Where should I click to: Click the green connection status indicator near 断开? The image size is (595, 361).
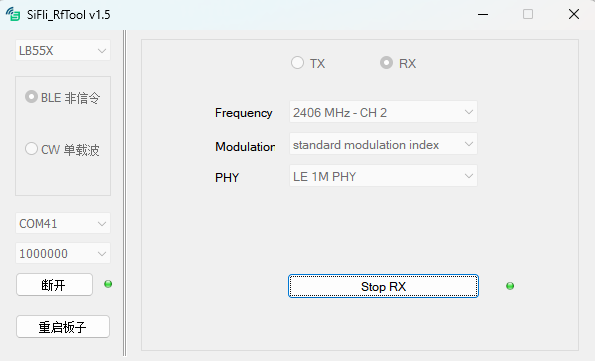(108, 284)
